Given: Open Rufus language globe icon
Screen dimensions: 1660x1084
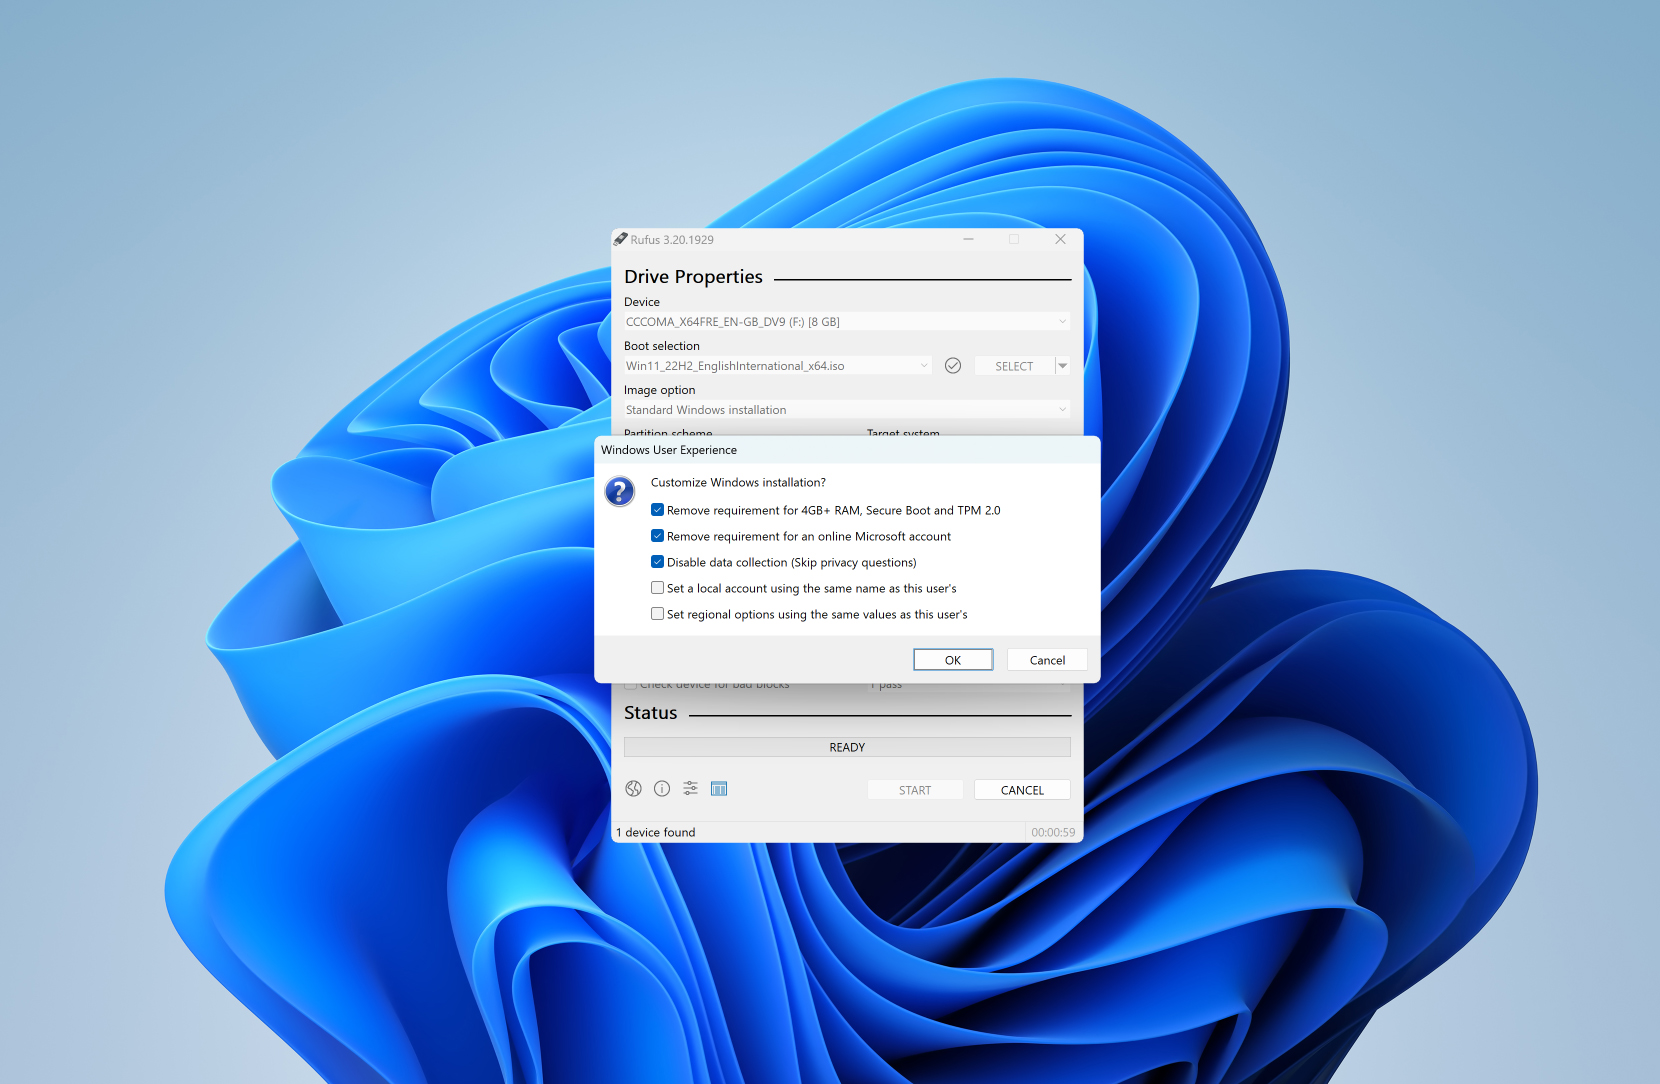Looking at the screenshot, I should coord(633,789).
